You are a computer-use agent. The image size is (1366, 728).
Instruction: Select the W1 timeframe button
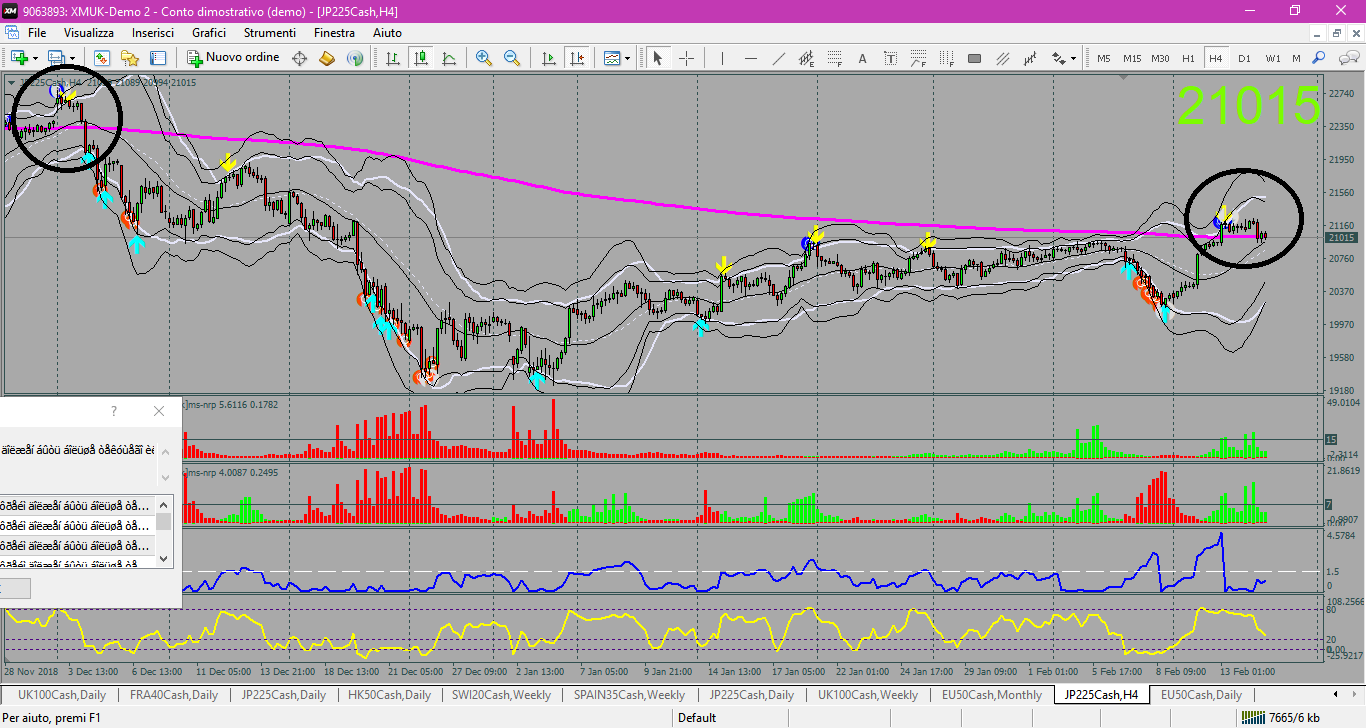click(x=1272, y=58)
